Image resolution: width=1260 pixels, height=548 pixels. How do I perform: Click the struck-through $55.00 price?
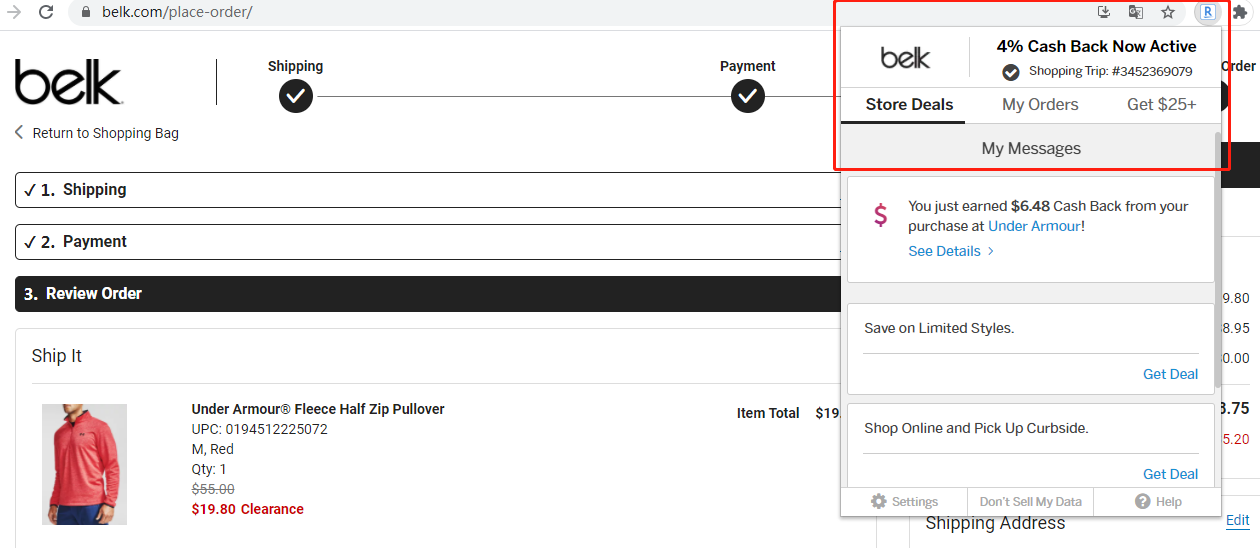click(213, 489)
